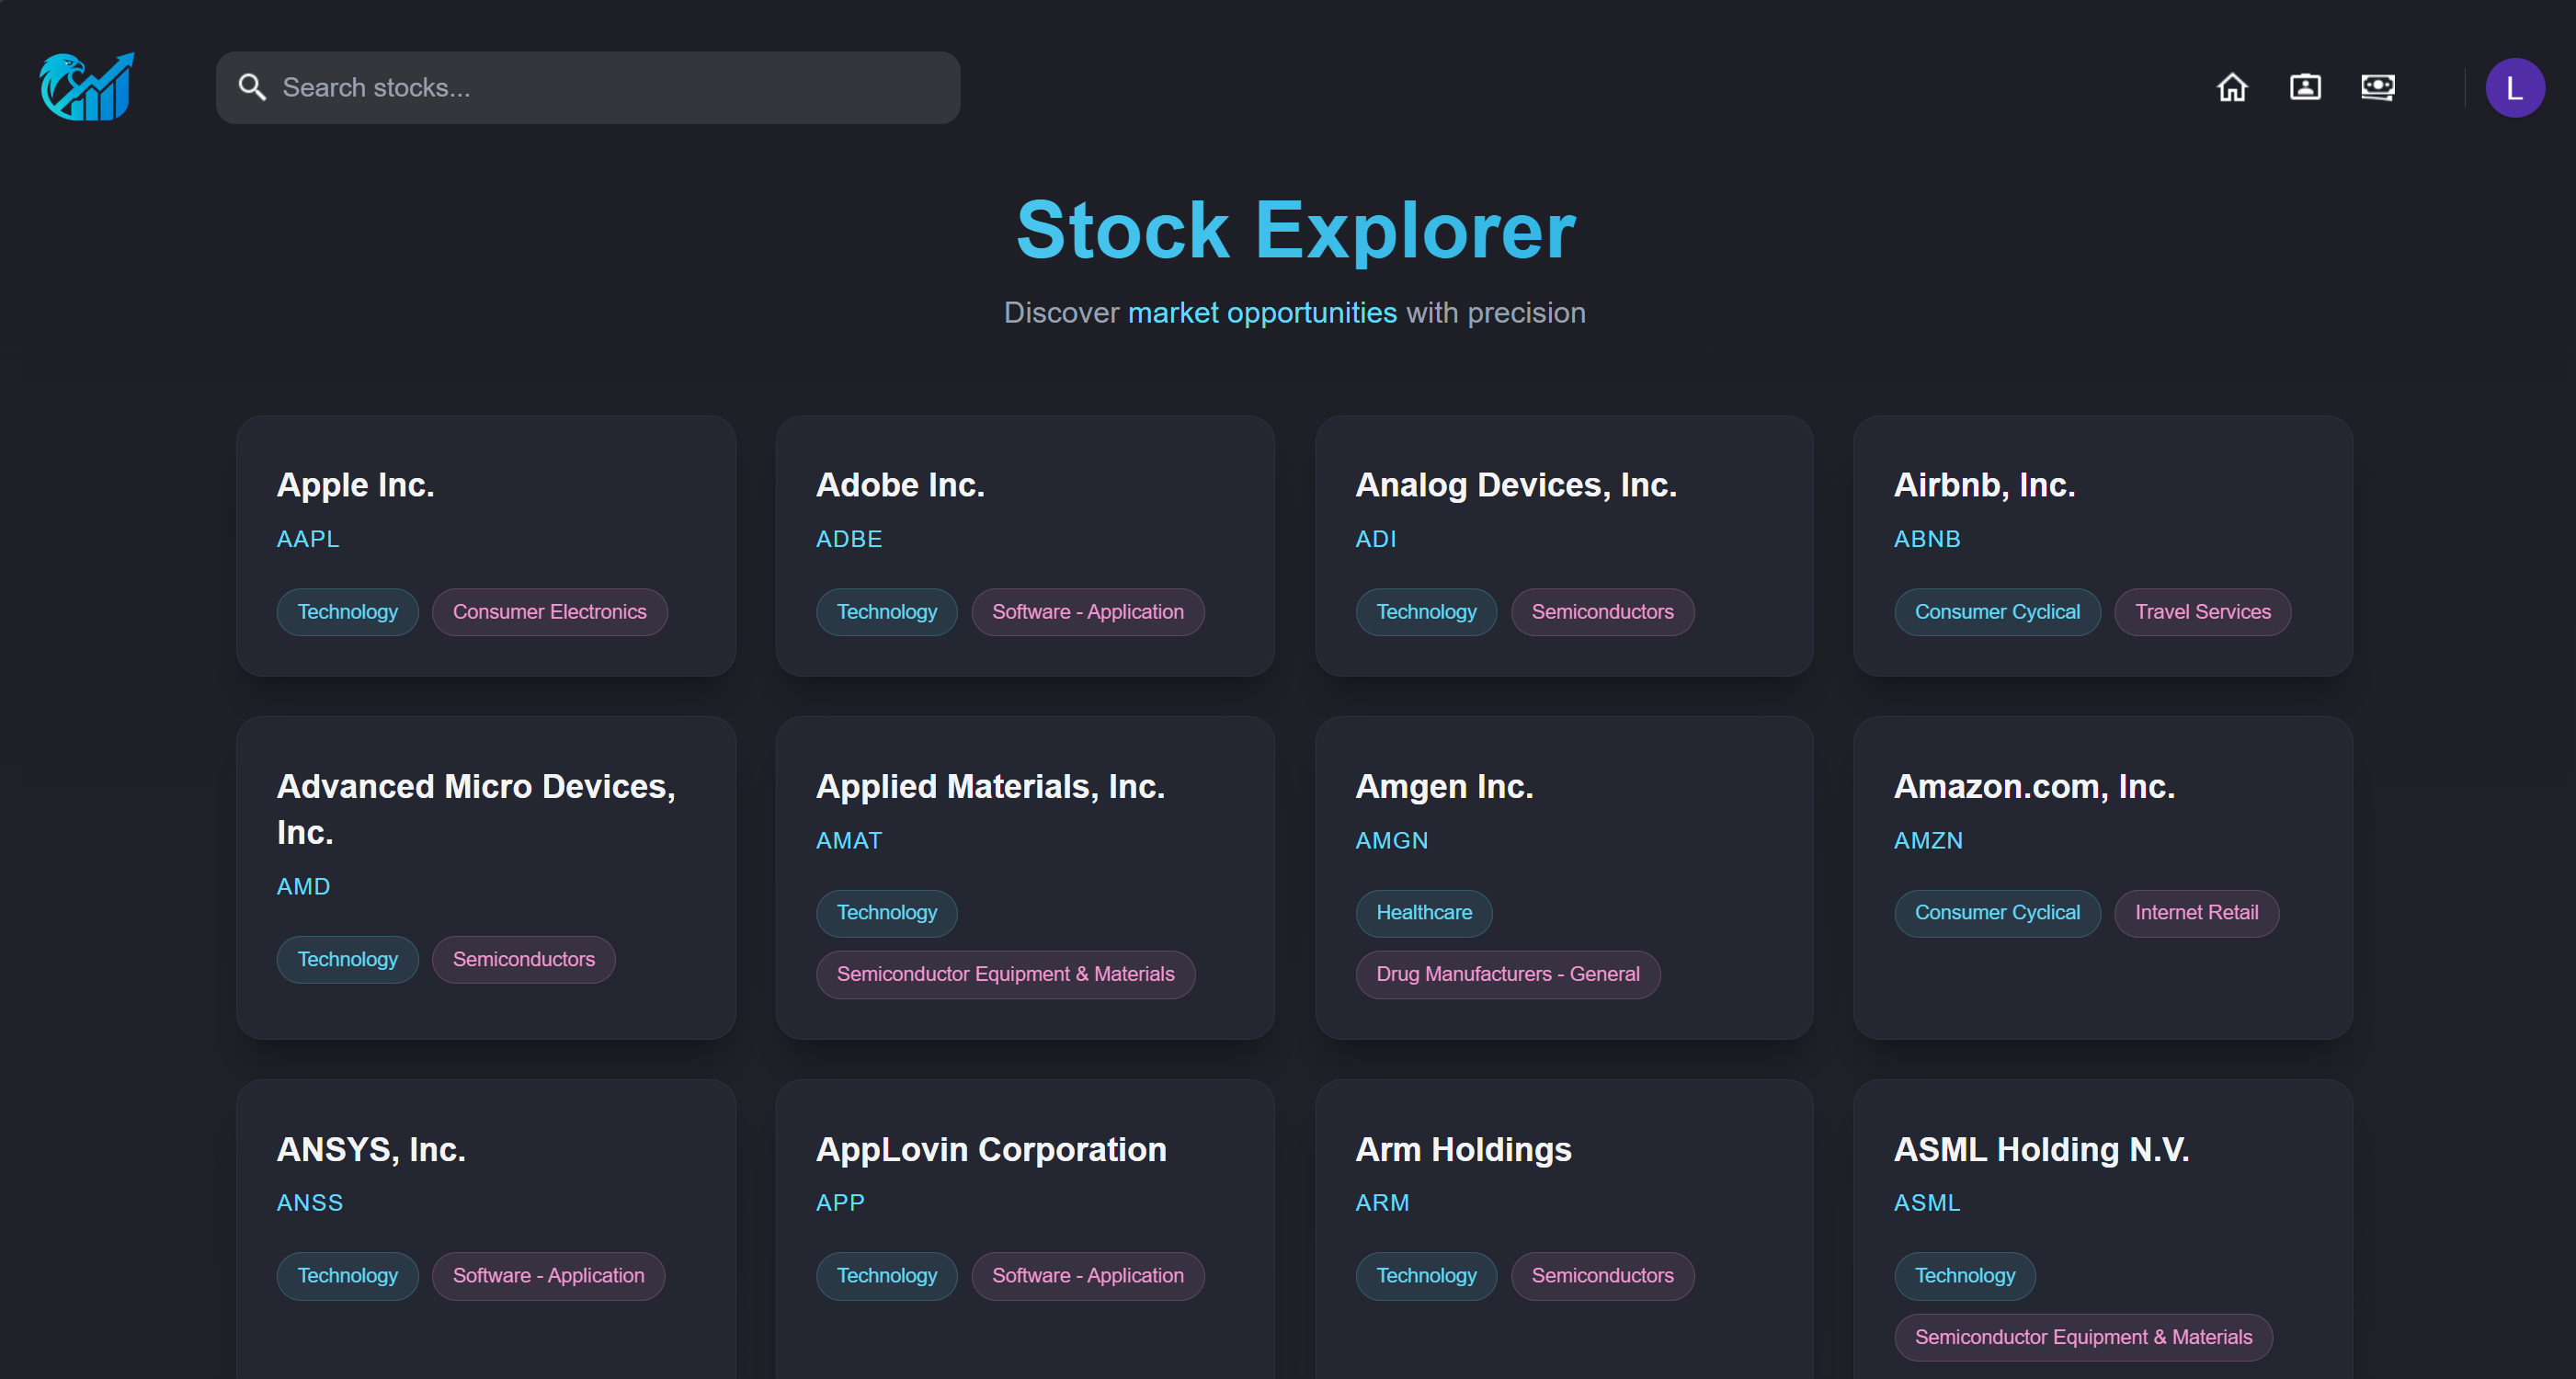Image resolution: width=2576 pixels, height=1379 pixels.
Task: Select the ANSYS, Inc. card title
Action: [x=371, y=1150]
